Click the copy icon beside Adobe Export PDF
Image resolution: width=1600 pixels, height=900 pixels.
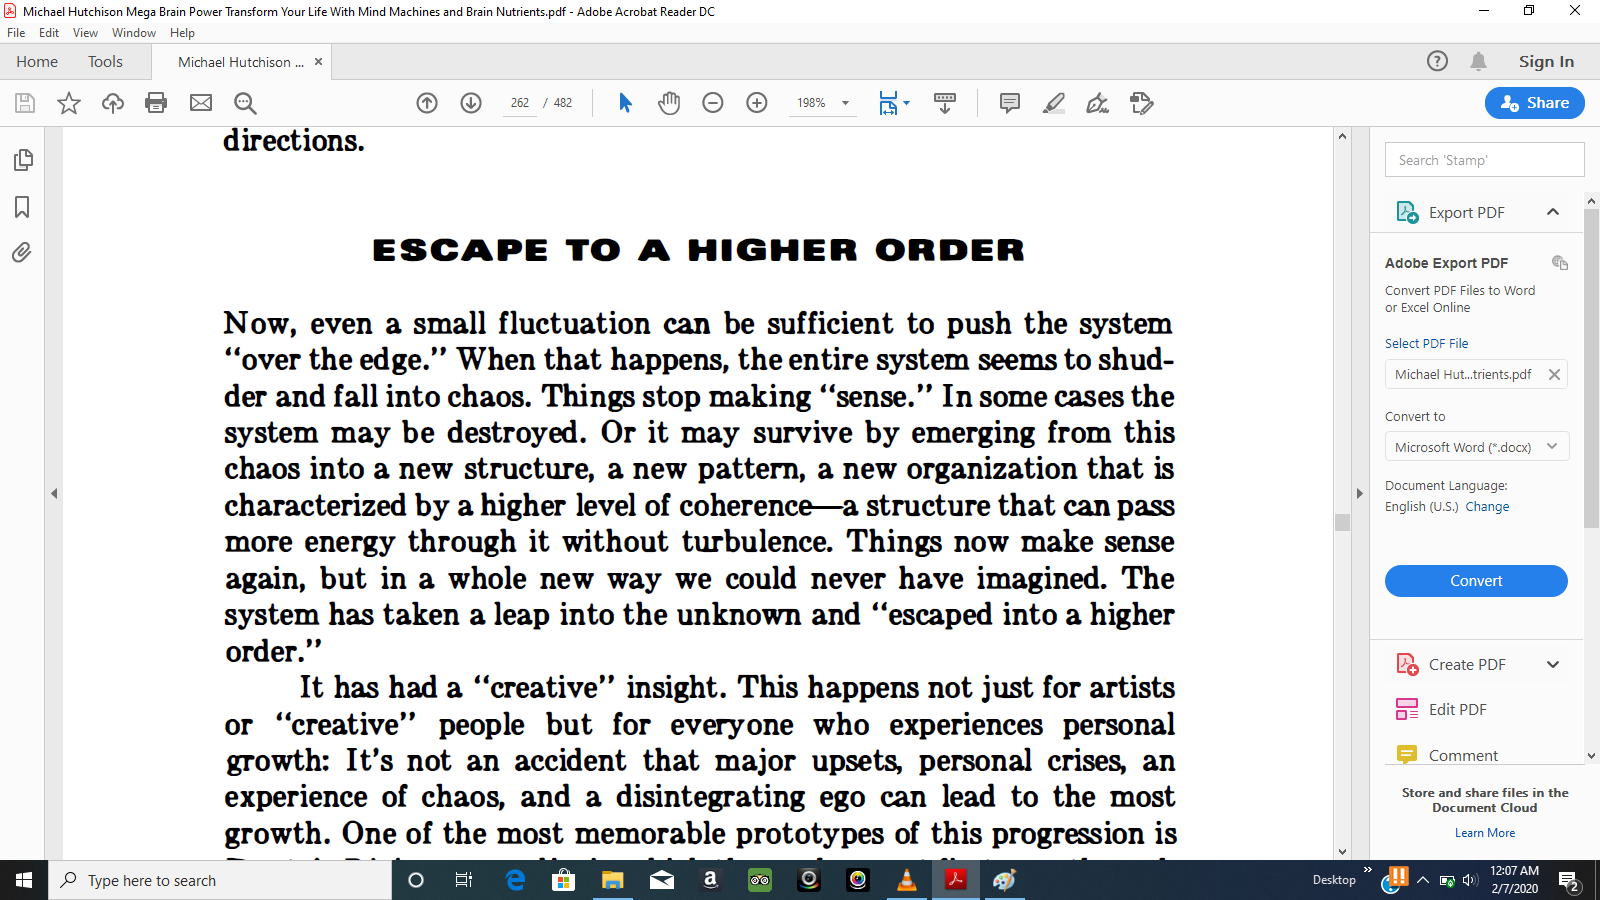tap(1560, 263)
